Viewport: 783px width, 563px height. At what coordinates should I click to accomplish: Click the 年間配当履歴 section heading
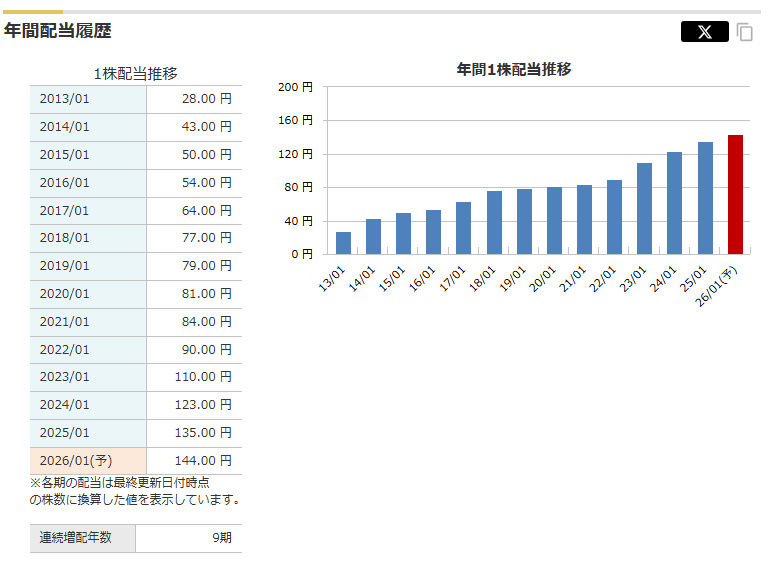tap(58, 31)
